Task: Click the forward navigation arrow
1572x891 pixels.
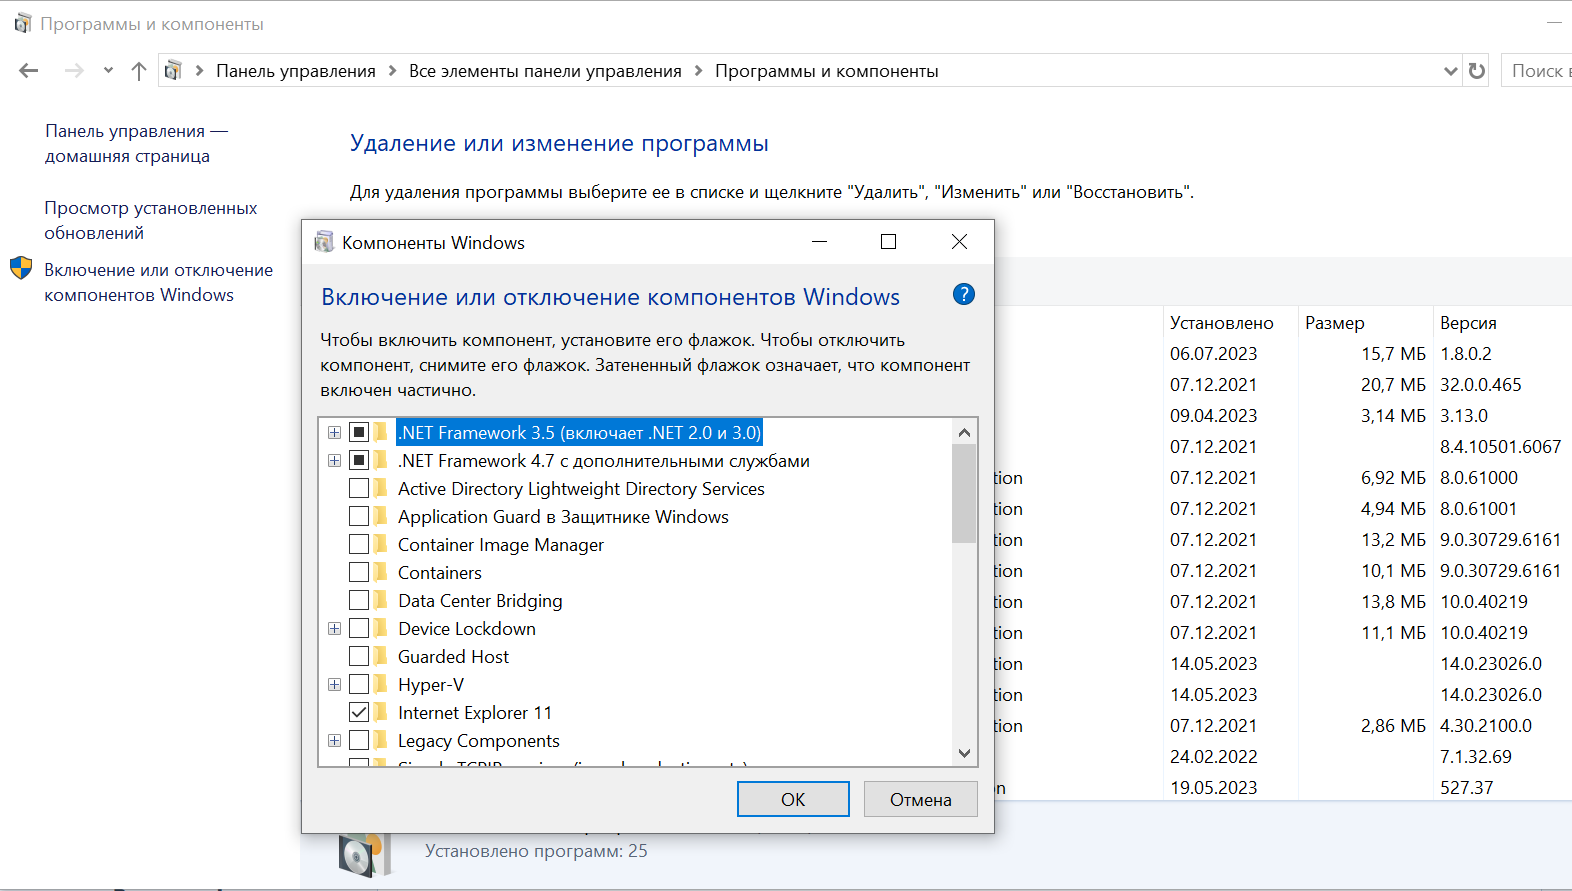Action: point(74,70)
